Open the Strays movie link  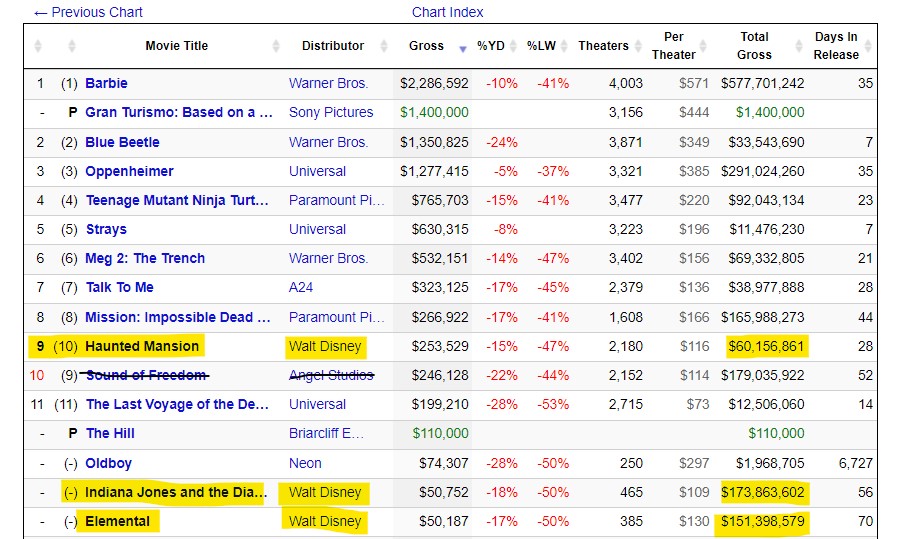[106, 229]
